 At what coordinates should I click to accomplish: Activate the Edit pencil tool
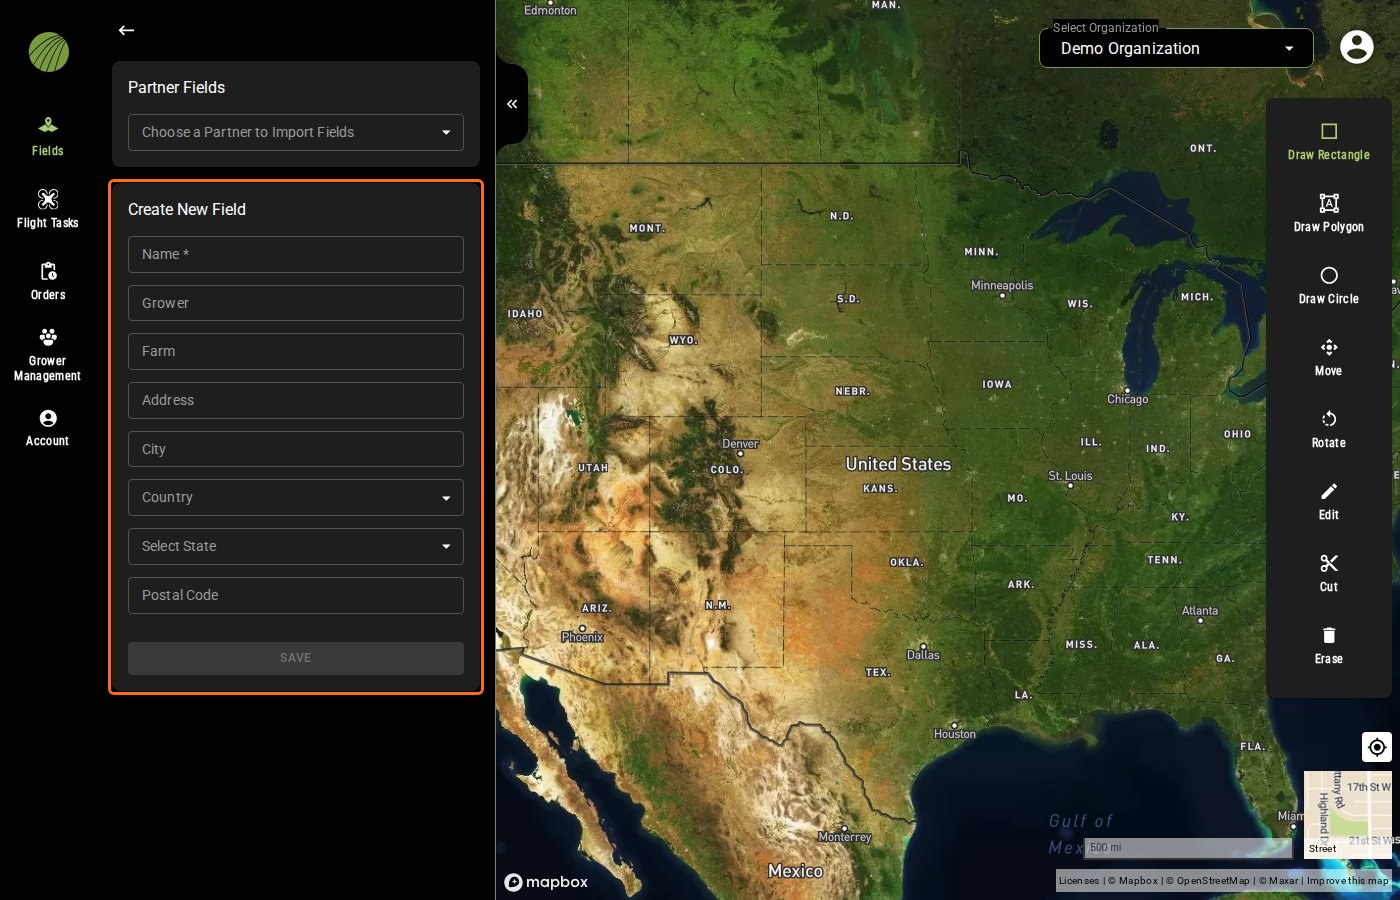(x=1328, y=501)
